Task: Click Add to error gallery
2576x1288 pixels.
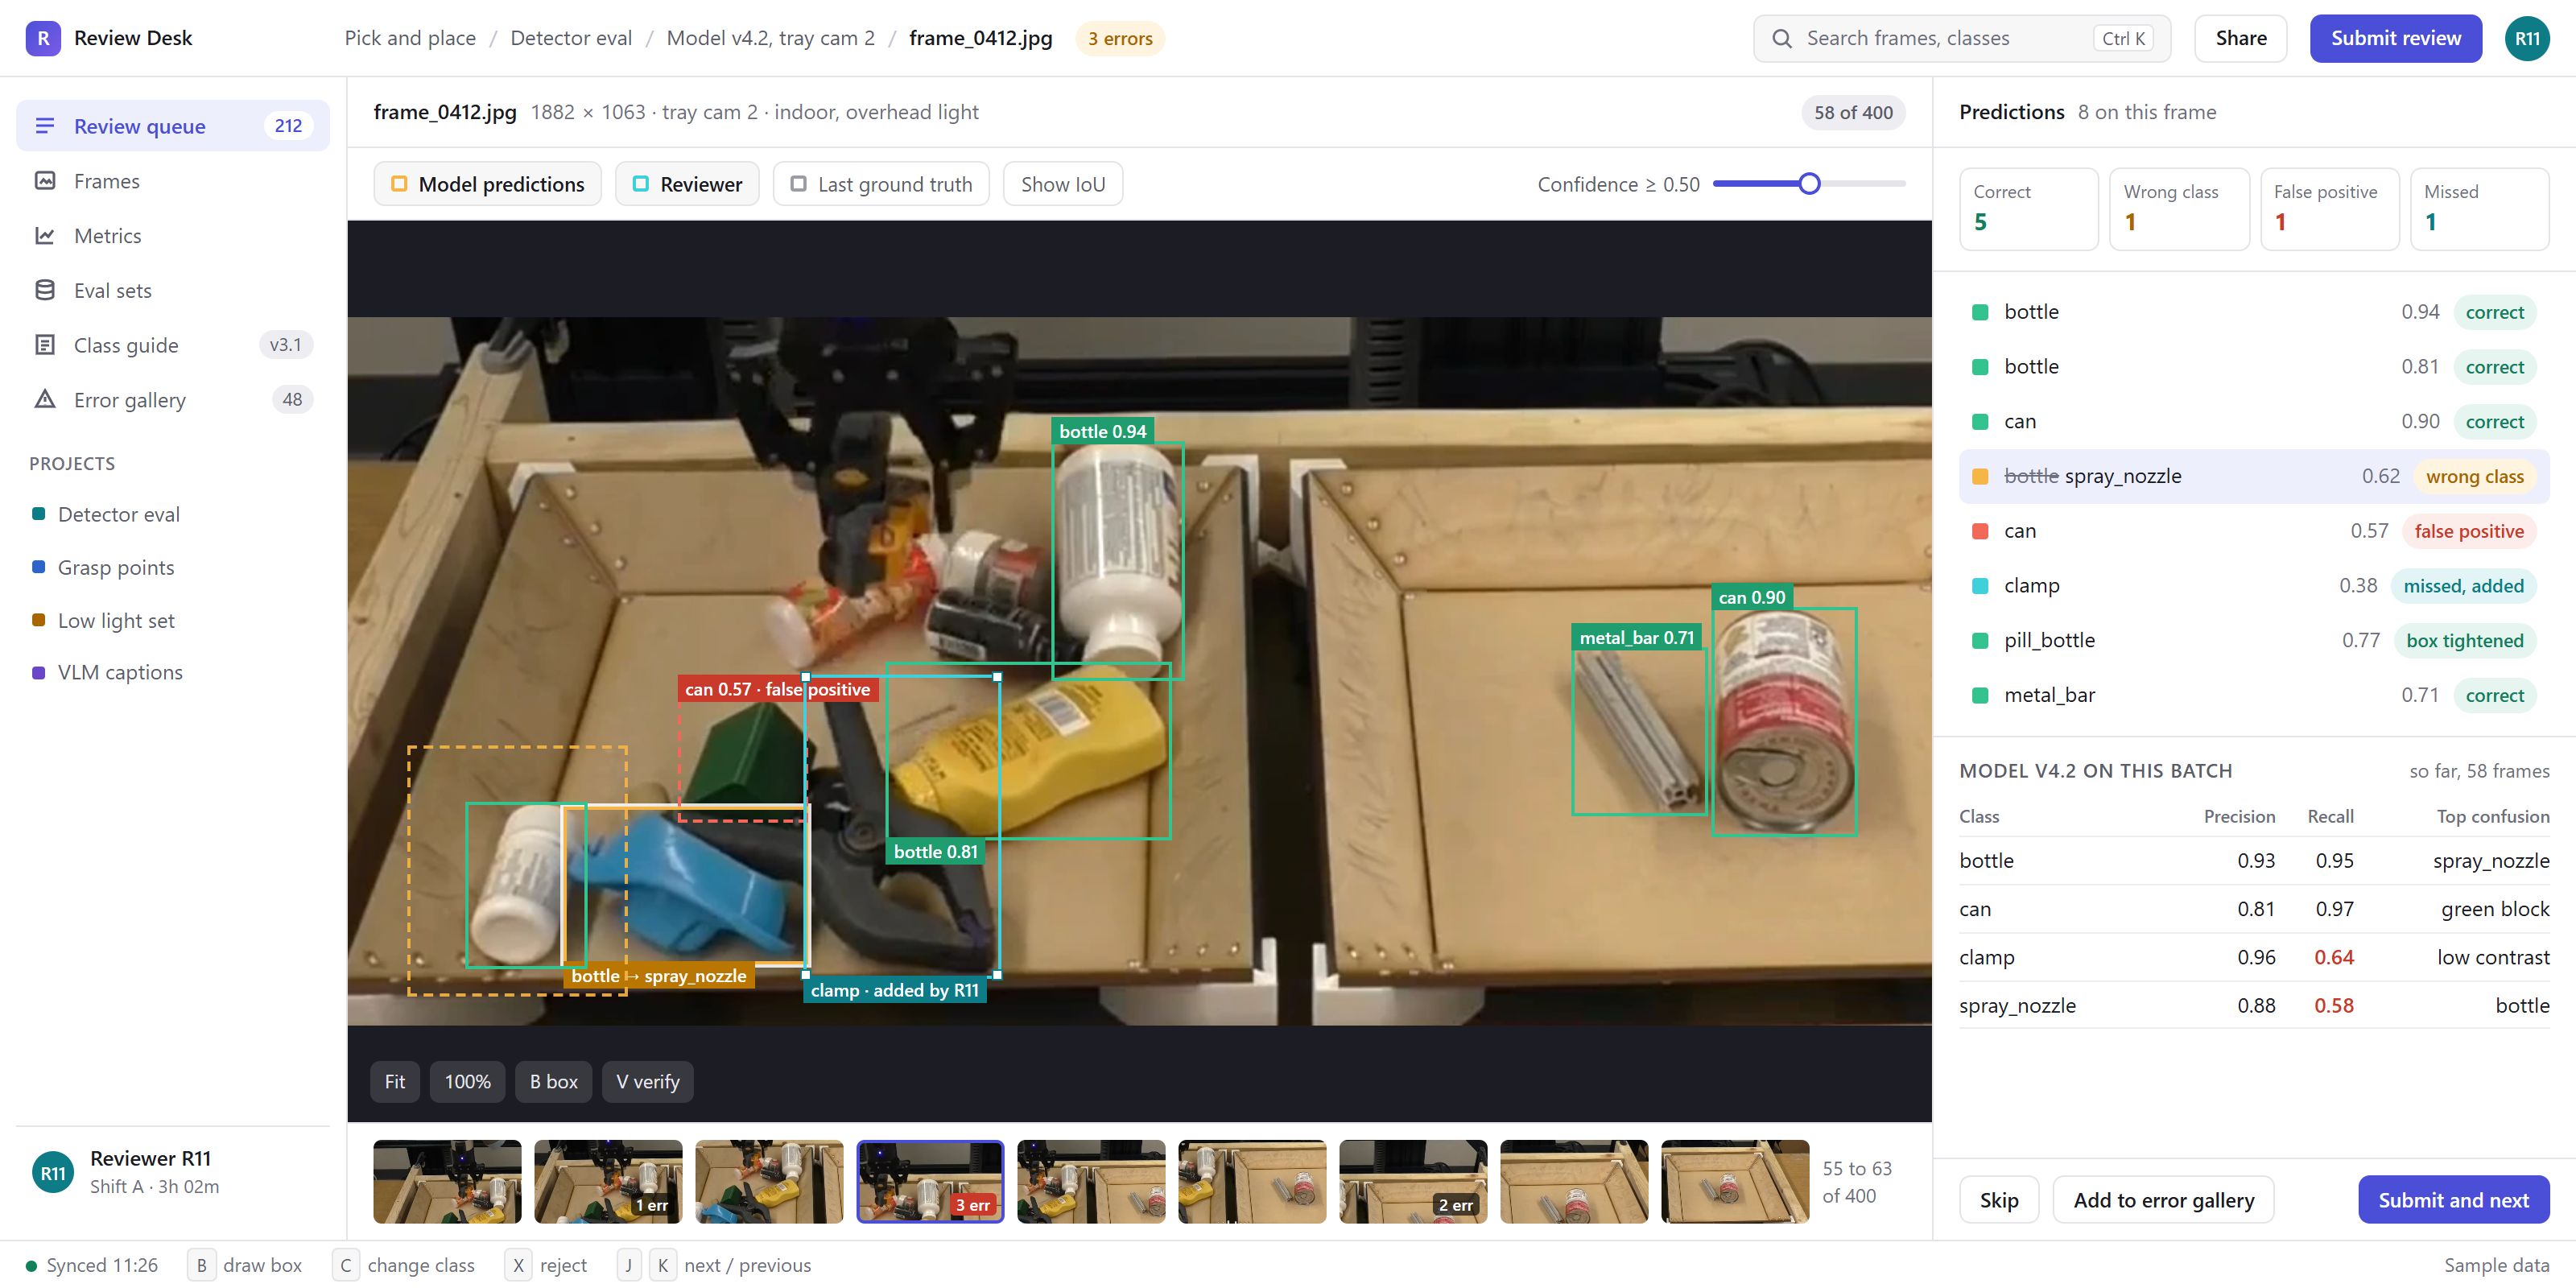Action: pyautogui.click(x=2163, y=1199)
